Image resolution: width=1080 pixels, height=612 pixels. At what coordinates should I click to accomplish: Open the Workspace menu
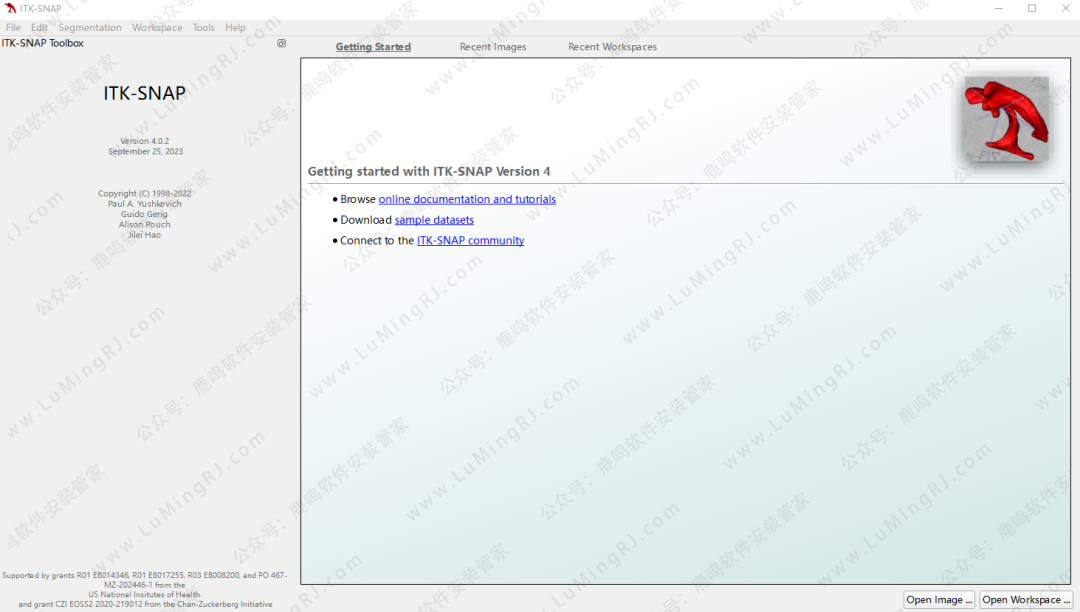157,28
